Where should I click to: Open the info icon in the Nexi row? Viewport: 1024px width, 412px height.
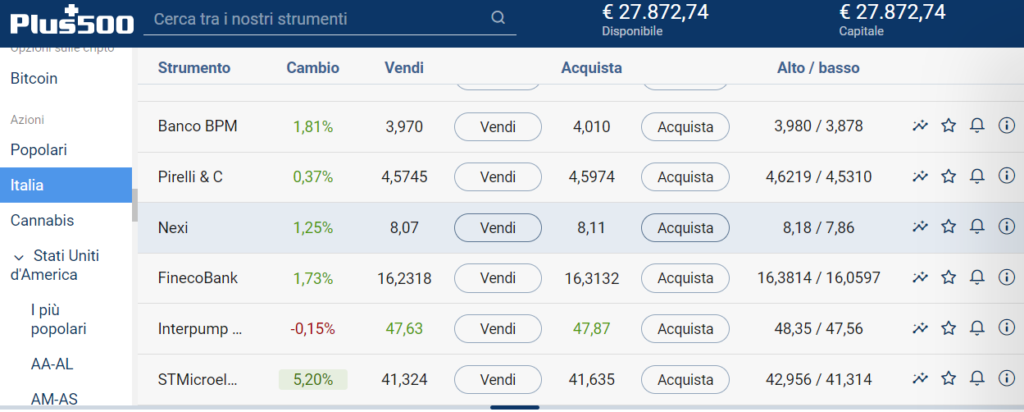click(x=1006, y=227)
